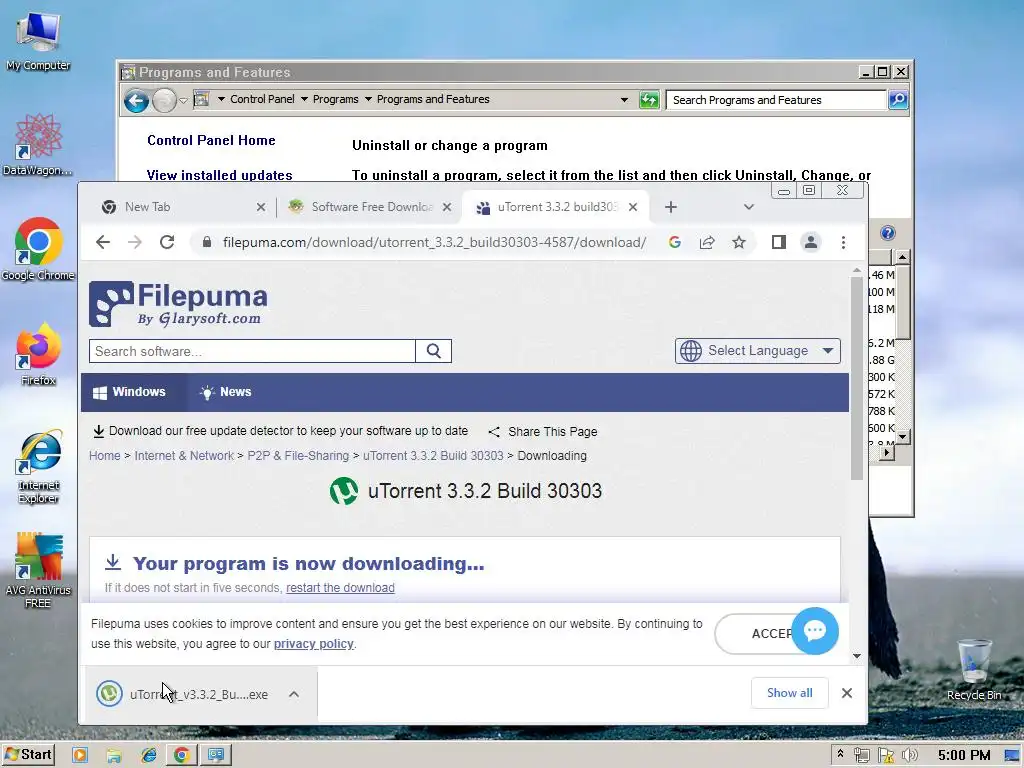The image size is (1024, 768).
Task: Show hidden tray icons arrow
Action: click(840, 754)
